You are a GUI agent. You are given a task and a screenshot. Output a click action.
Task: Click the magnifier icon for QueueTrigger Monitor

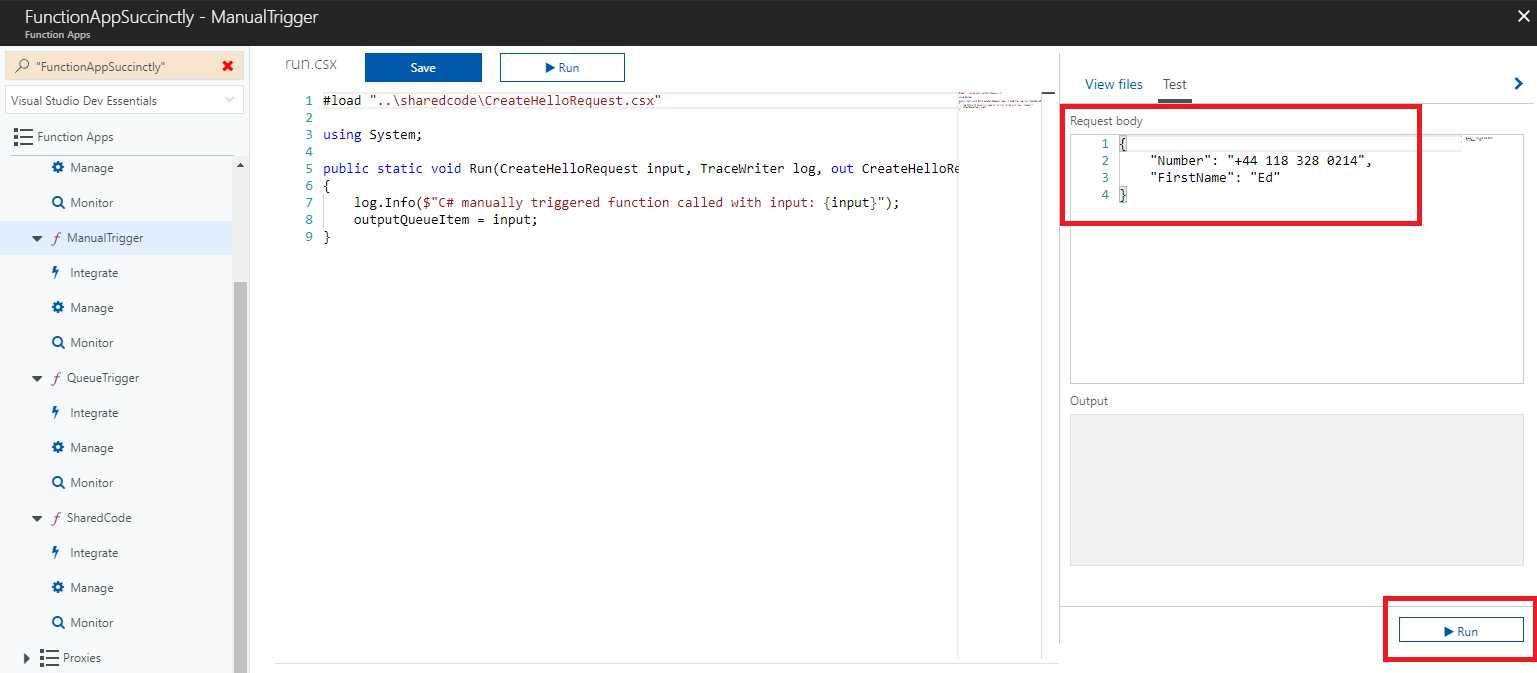click(x=57, y=482)
